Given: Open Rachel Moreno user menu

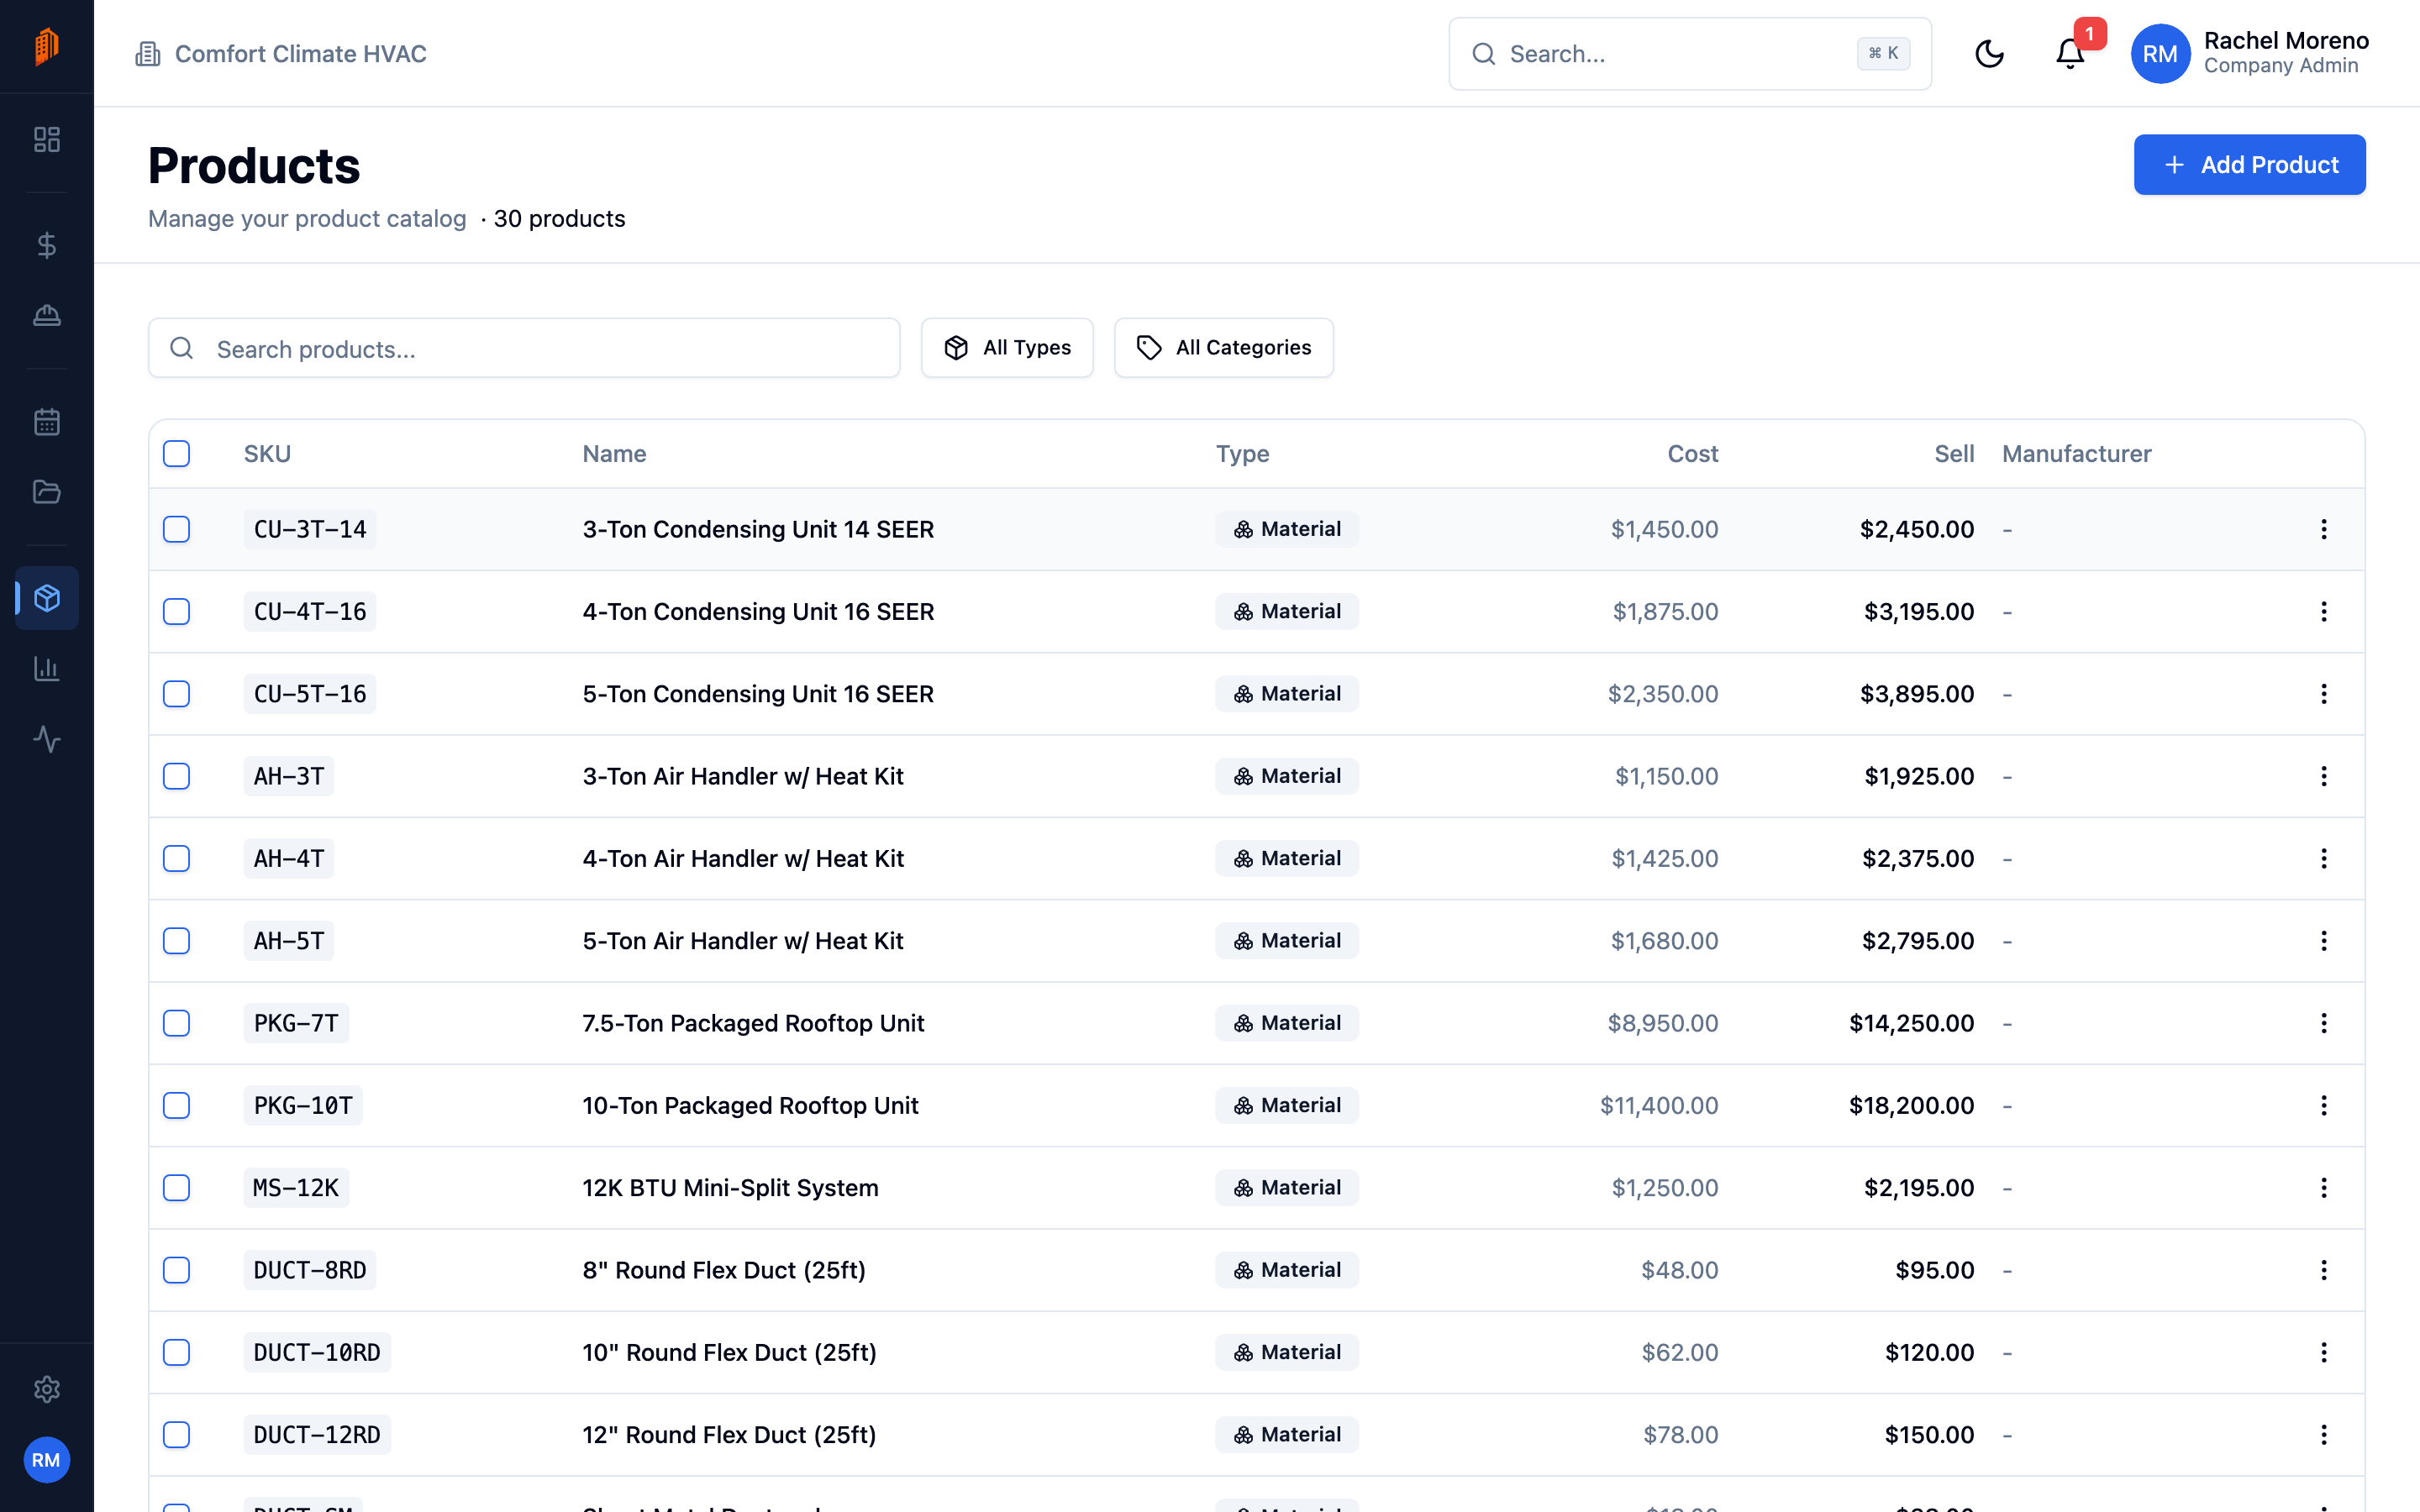Looking at the screenshot, I should coord(2249,54).
